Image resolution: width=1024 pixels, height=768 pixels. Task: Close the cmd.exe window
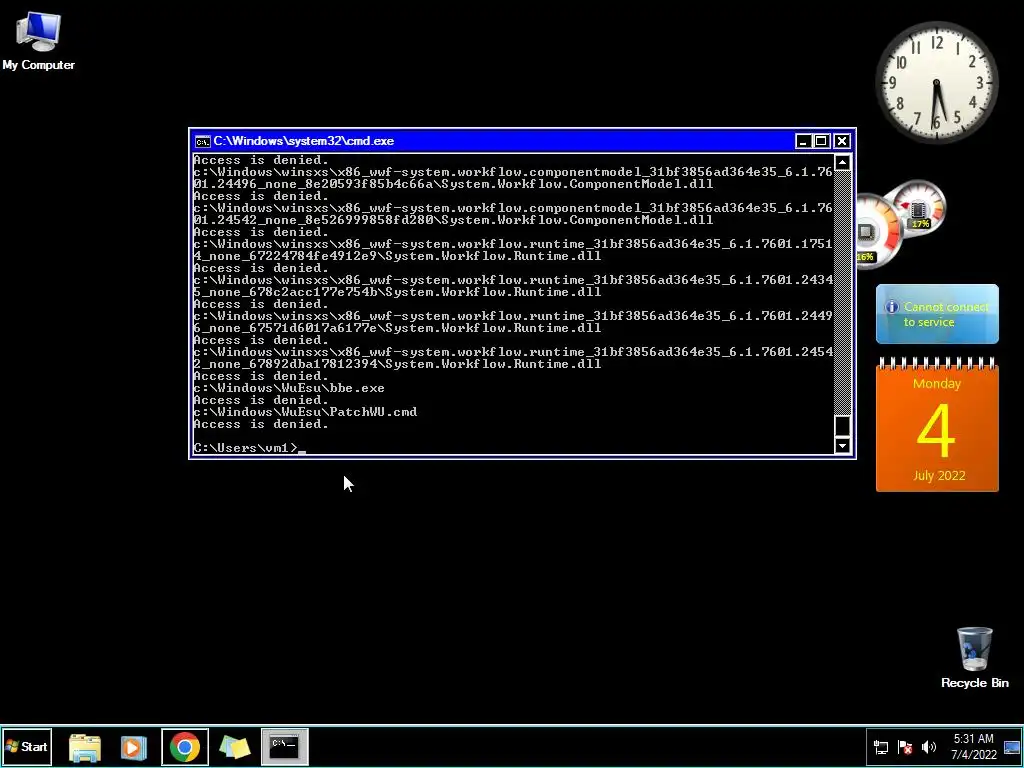(x=842, y=141)
